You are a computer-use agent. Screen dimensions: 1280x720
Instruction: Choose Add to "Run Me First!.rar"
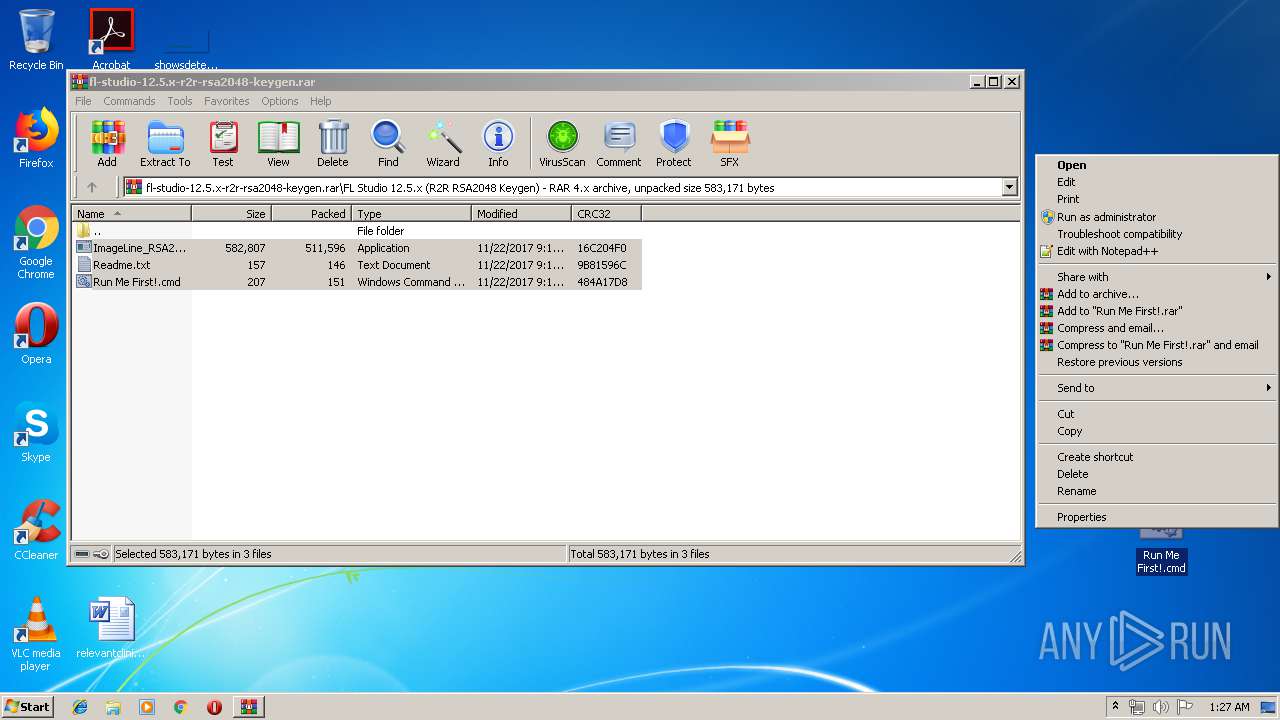coord(1157,311)
